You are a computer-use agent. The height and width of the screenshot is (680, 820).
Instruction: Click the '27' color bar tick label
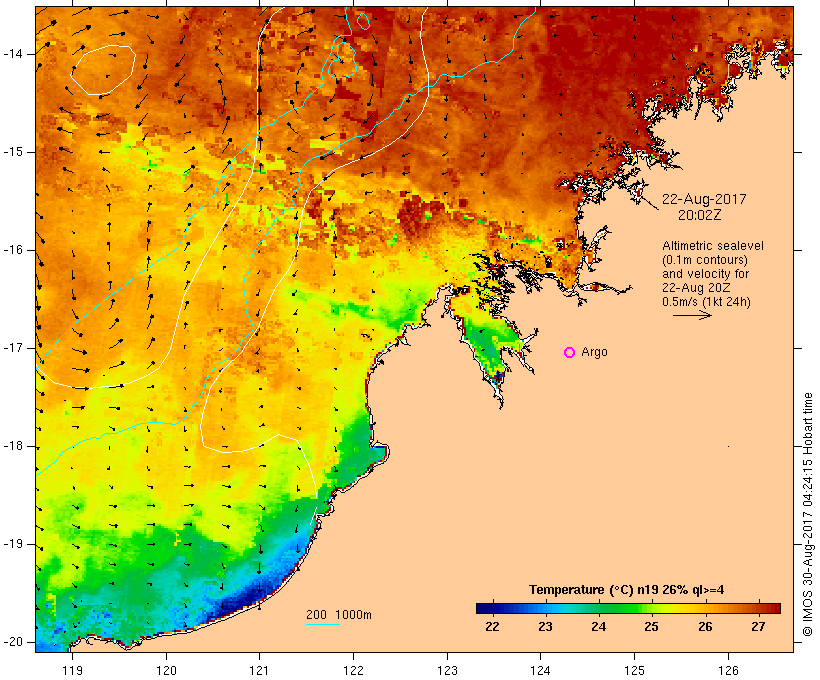point(758,626)
